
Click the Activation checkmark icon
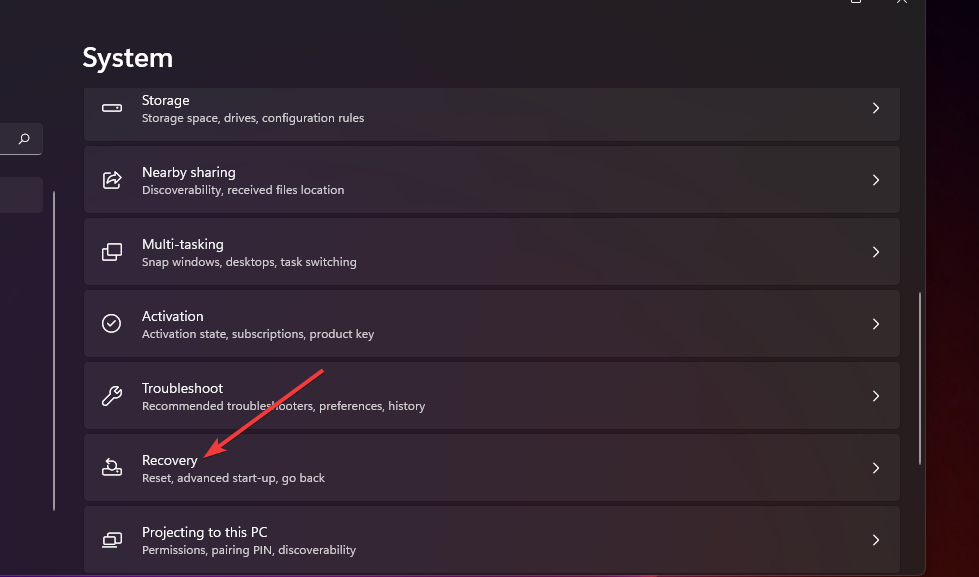(x=112, y=324)
